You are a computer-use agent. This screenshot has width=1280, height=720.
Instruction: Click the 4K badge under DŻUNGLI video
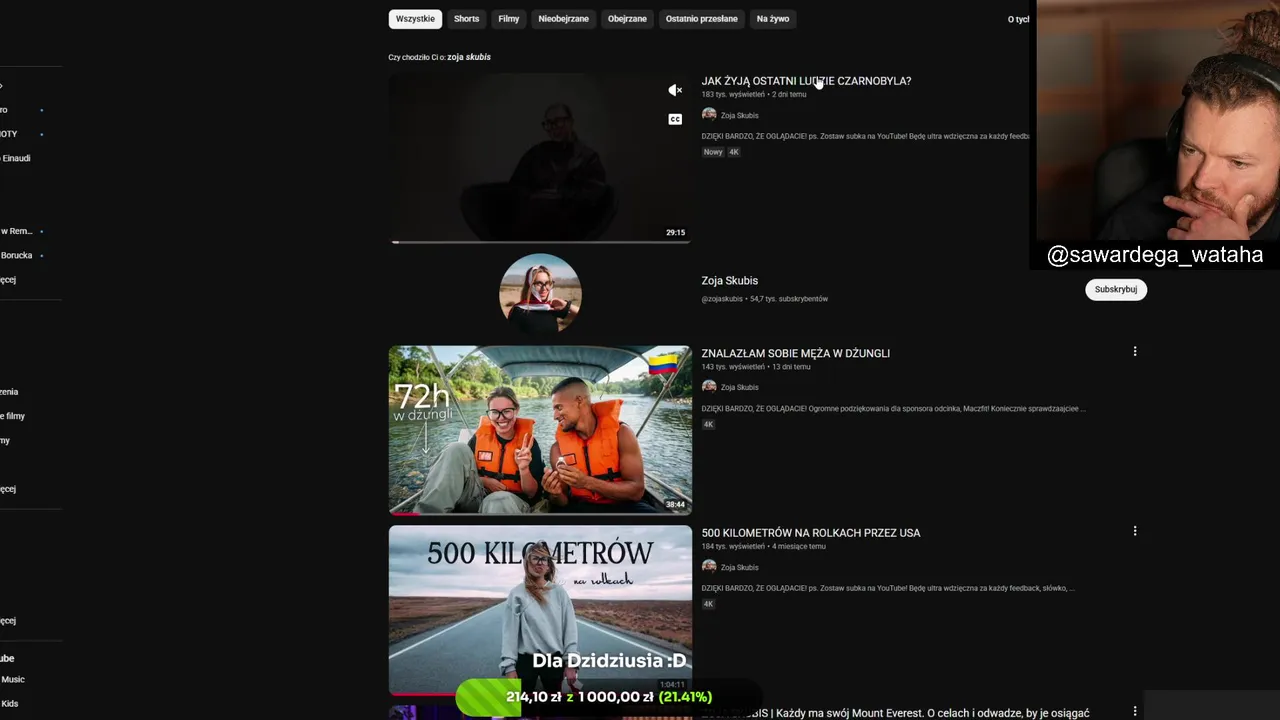point(708,424)
